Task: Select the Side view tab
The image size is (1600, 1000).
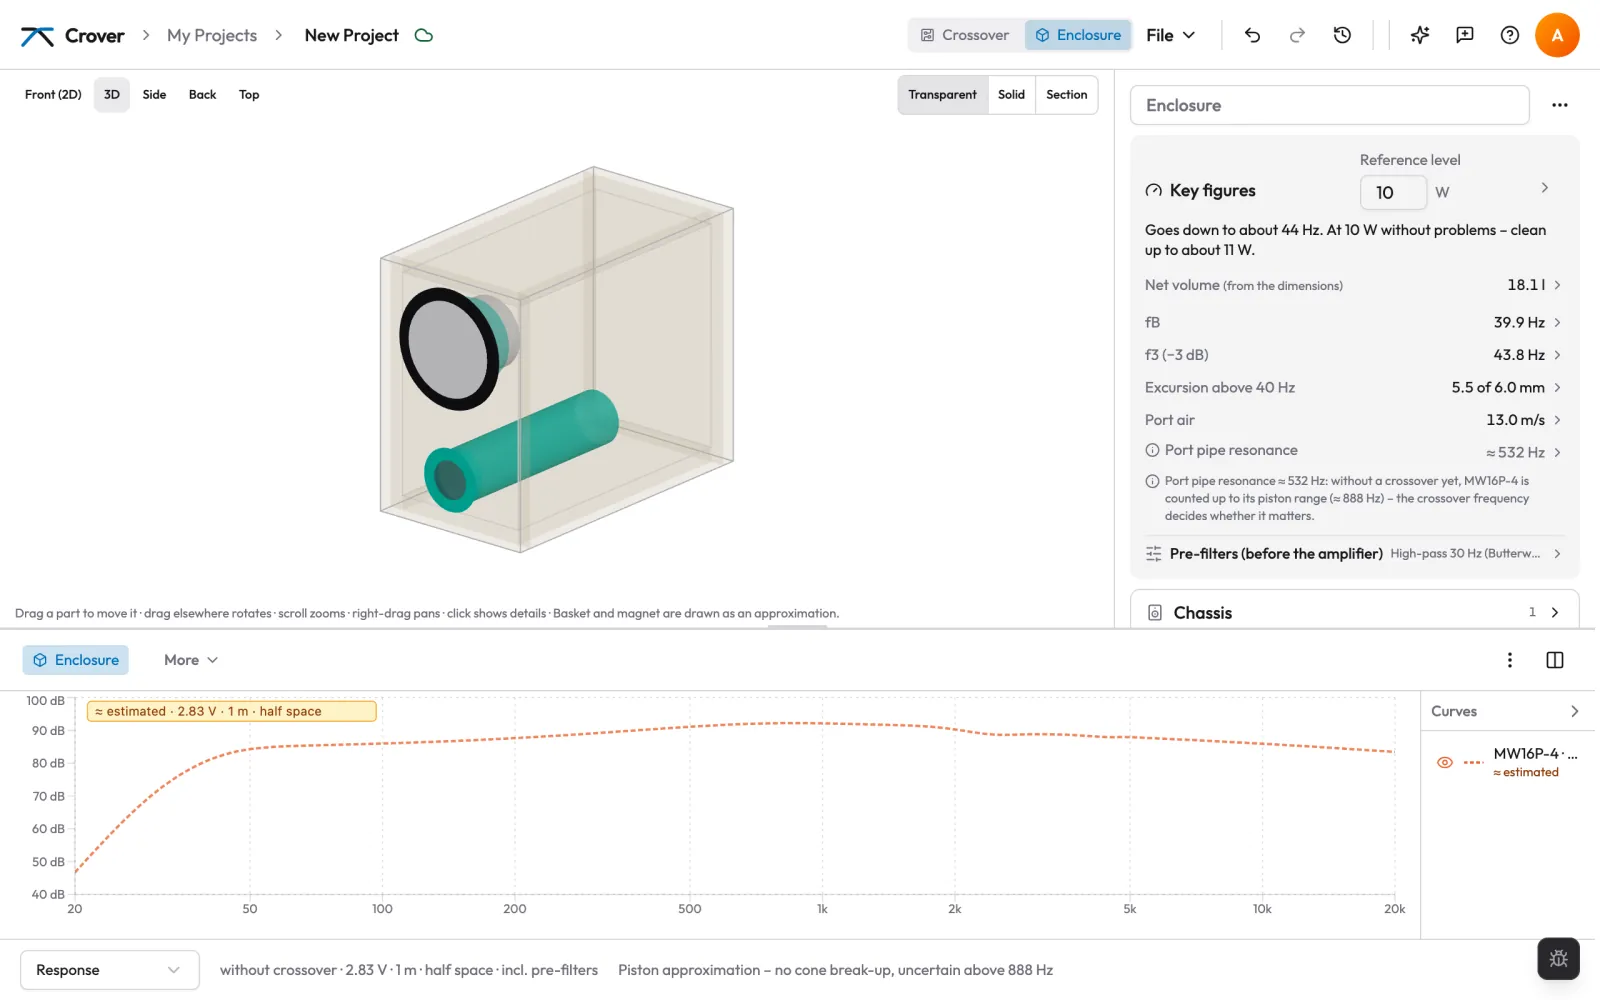Action: 154,95
